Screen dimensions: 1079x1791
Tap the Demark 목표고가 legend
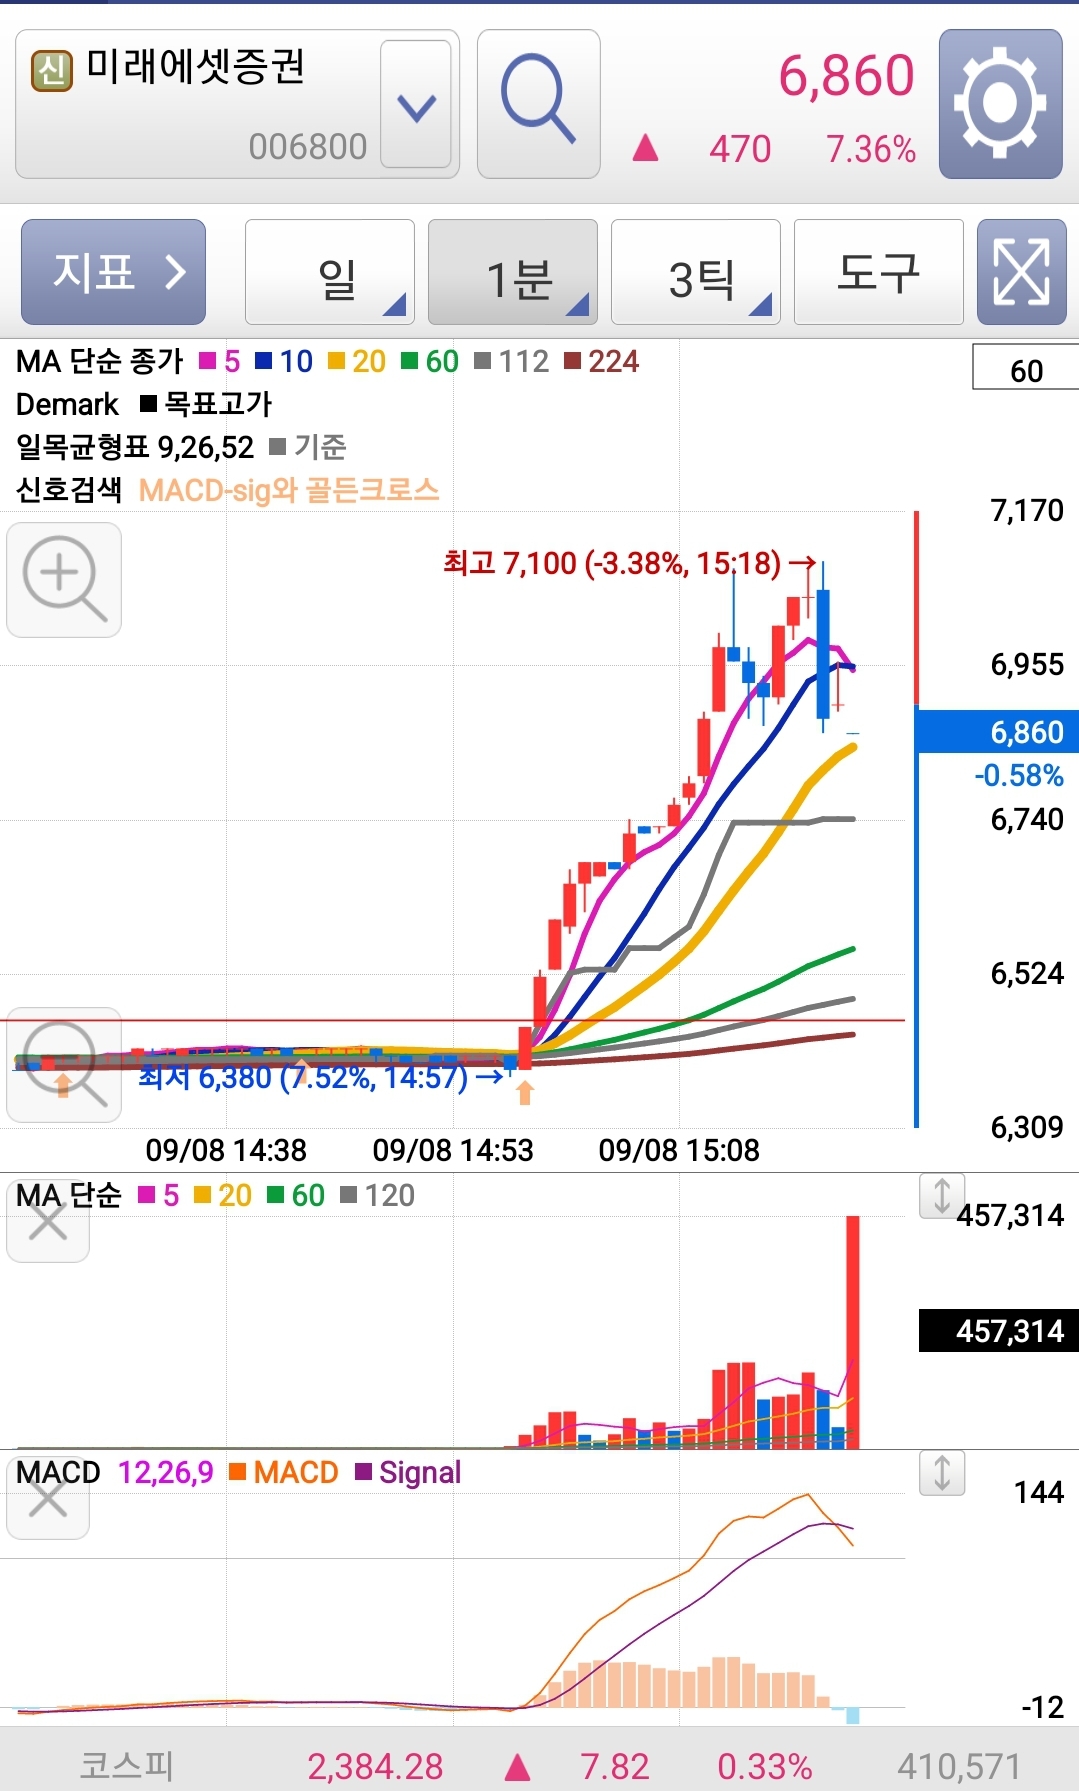[205, 404]
